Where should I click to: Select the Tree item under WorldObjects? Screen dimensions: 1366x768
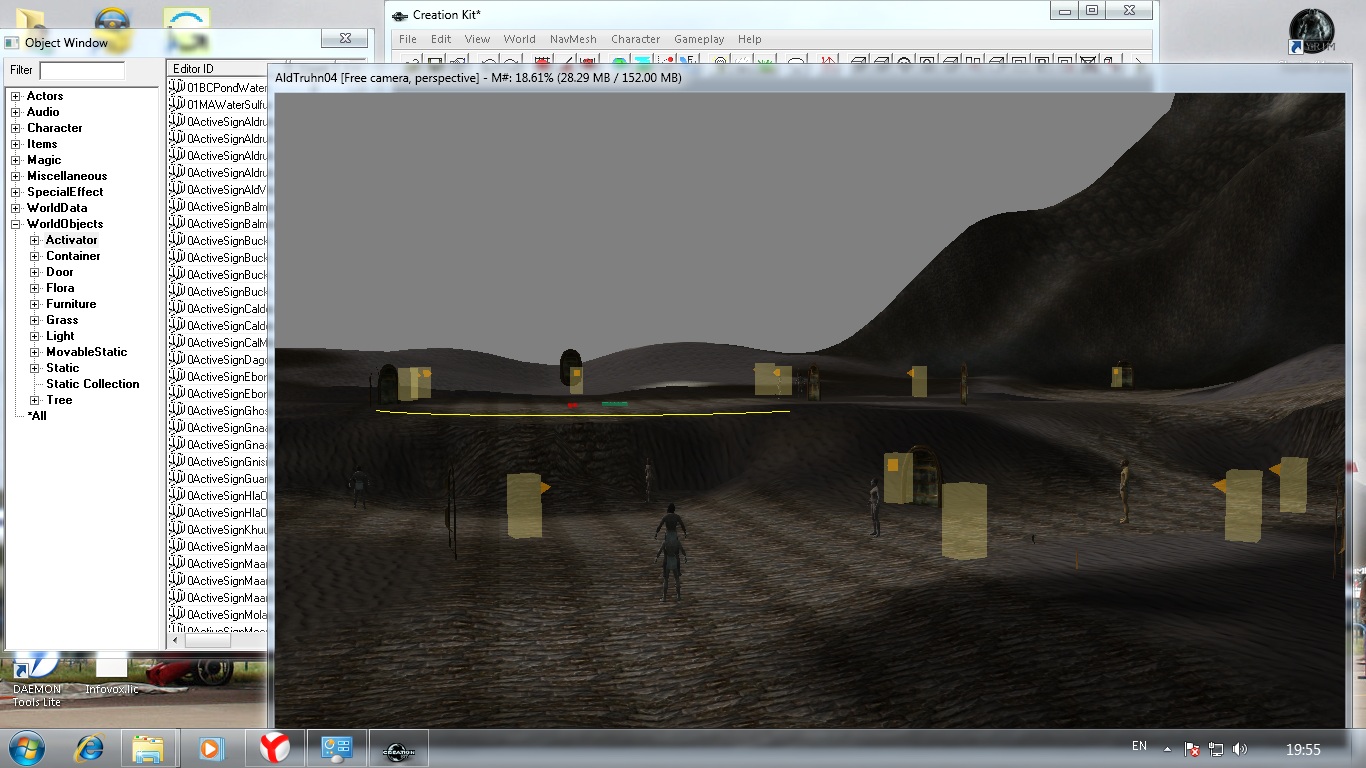tap(59, 400)
